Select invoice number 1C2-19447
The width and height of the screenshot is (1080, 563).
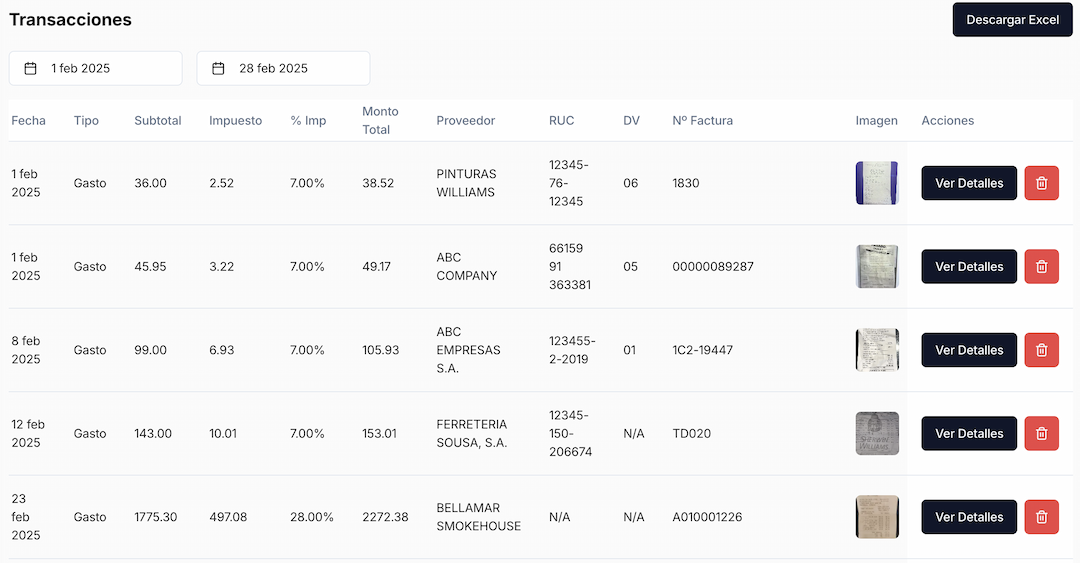(703, 350)
